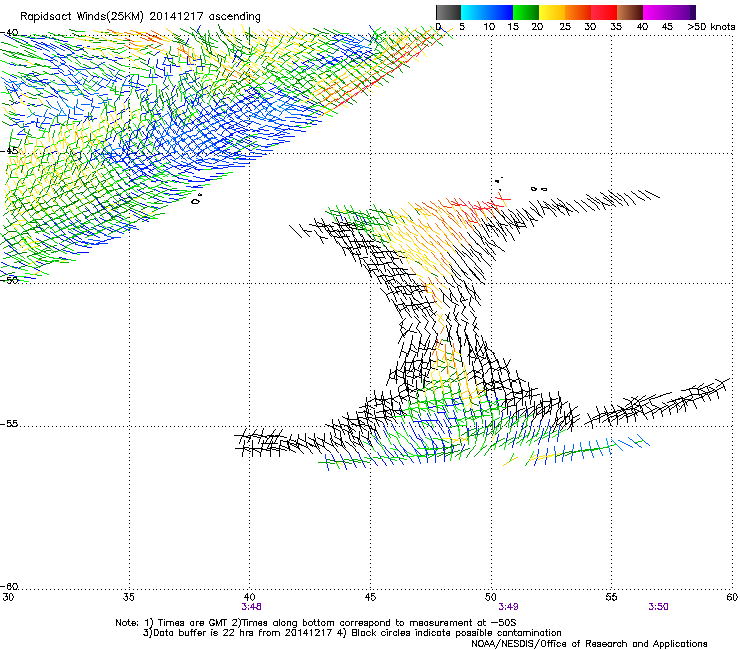Click the latitude axis label '-45'
Screen dimensions: 740x650
tap(9, 151)
